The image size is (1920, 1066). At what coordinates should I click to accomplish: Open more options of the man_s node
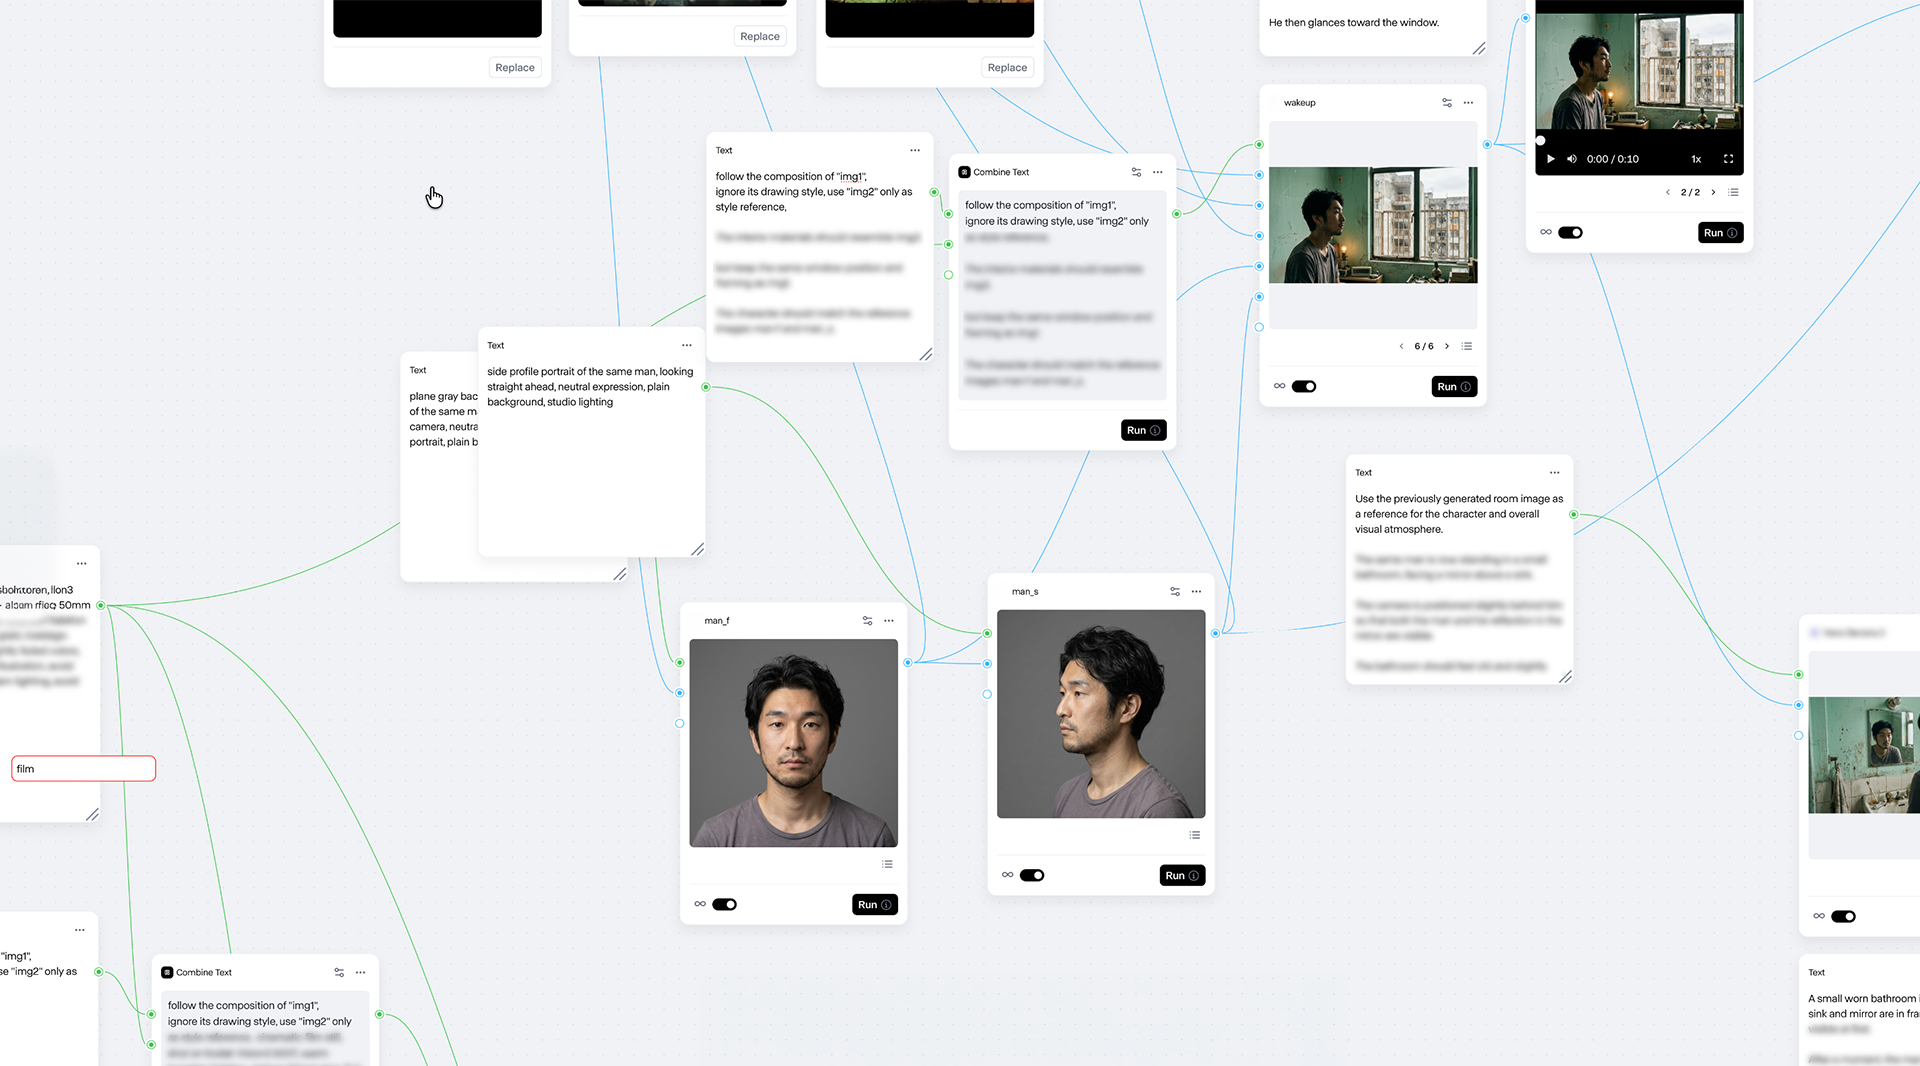pyautogui.click(x=1196, y=592)
